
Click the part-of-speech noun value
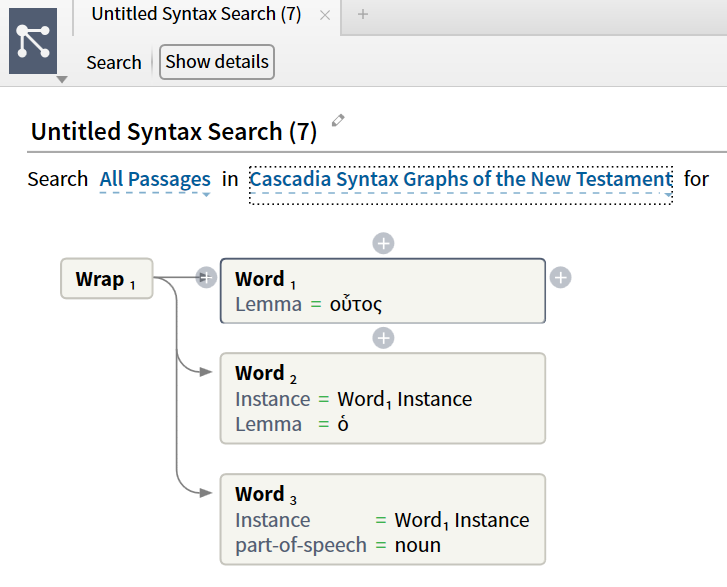(418, 545)
